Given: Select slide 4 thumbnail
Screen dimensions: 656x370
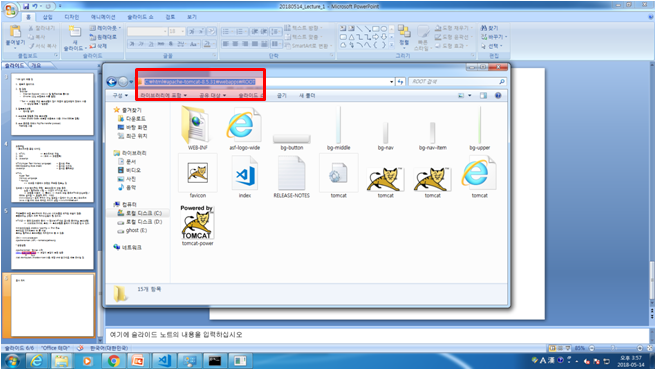Looking at the screenshot, I should 53,171.
